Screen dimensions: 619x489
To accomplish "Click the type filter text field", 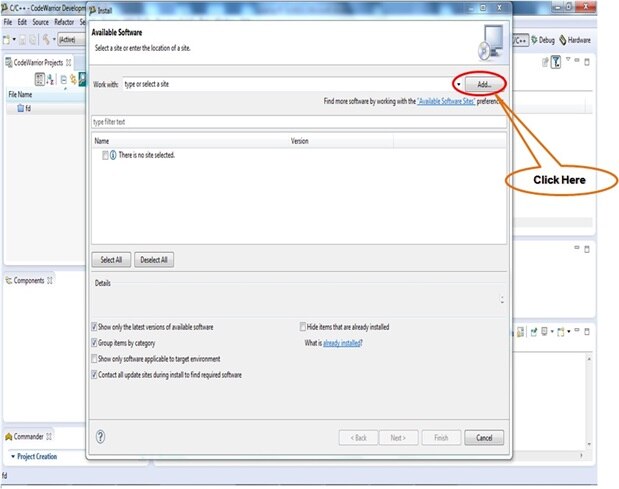I will 299,122.
